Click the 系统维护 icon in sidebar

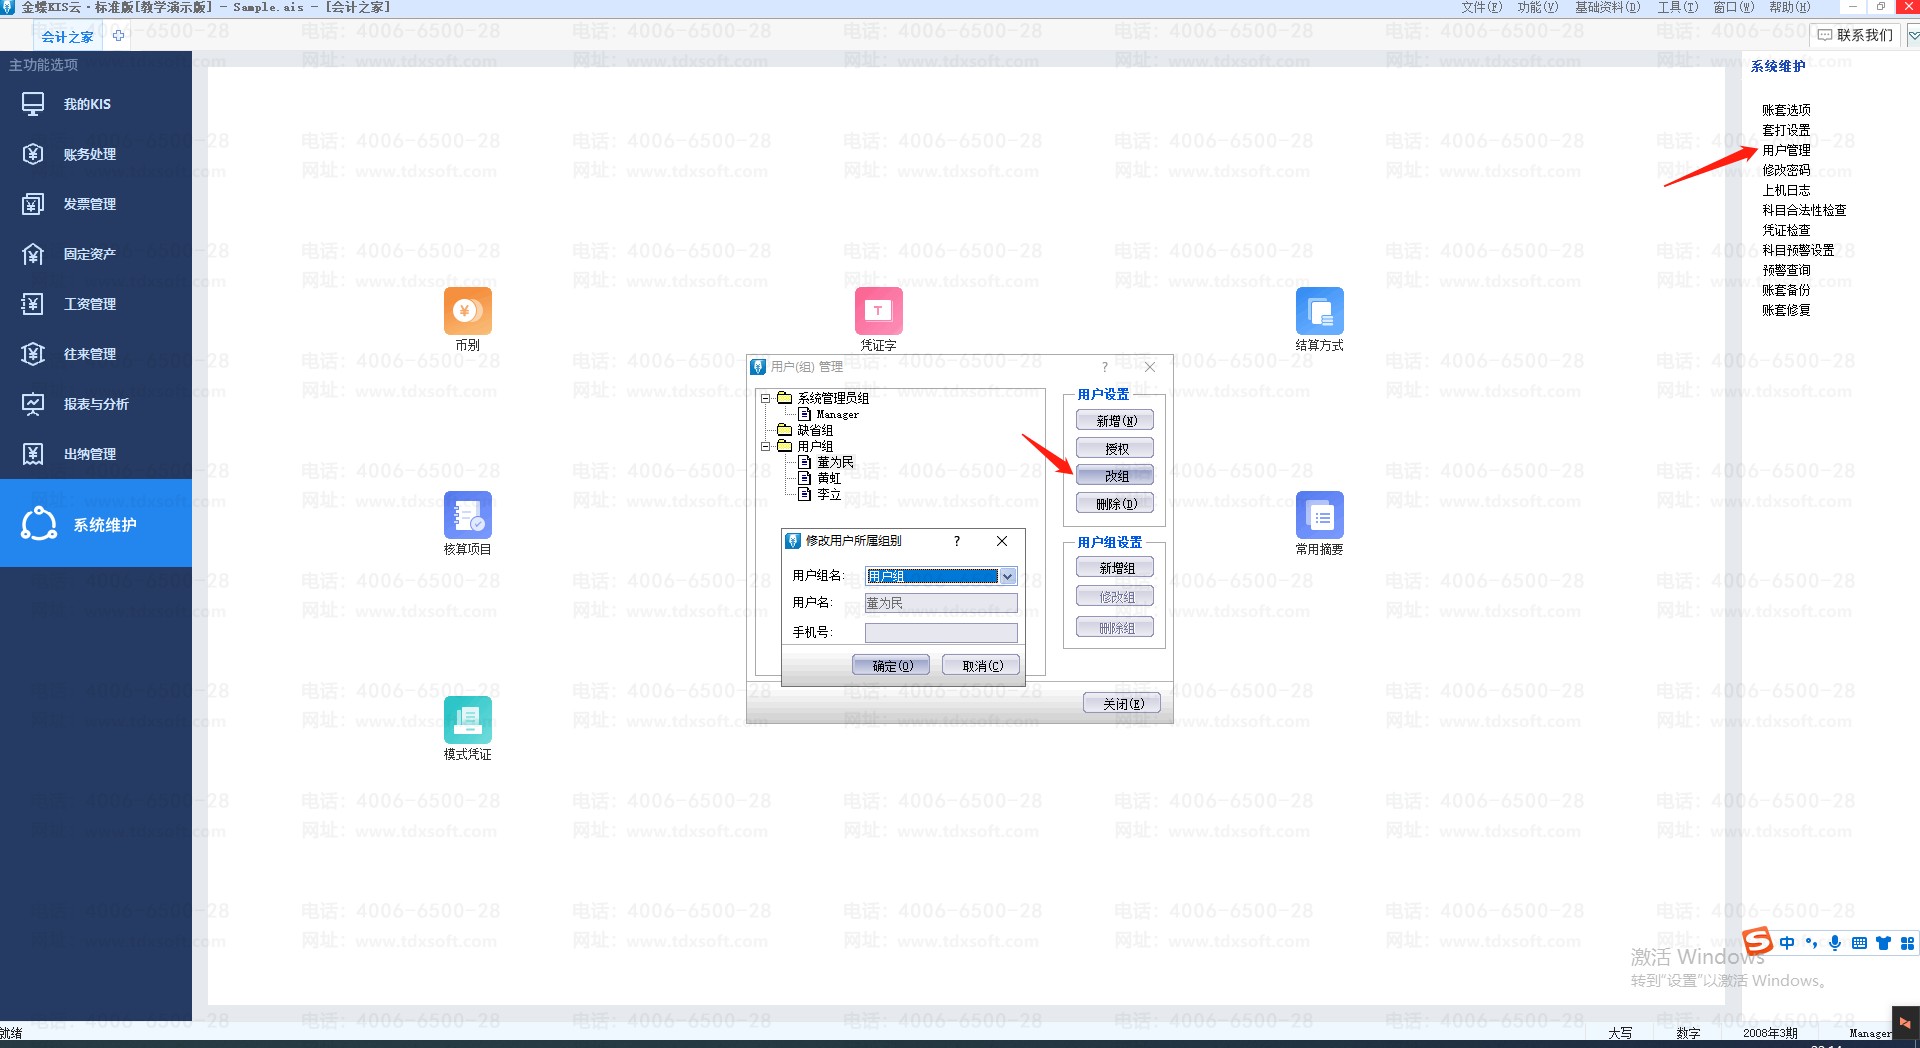point(39,524)
